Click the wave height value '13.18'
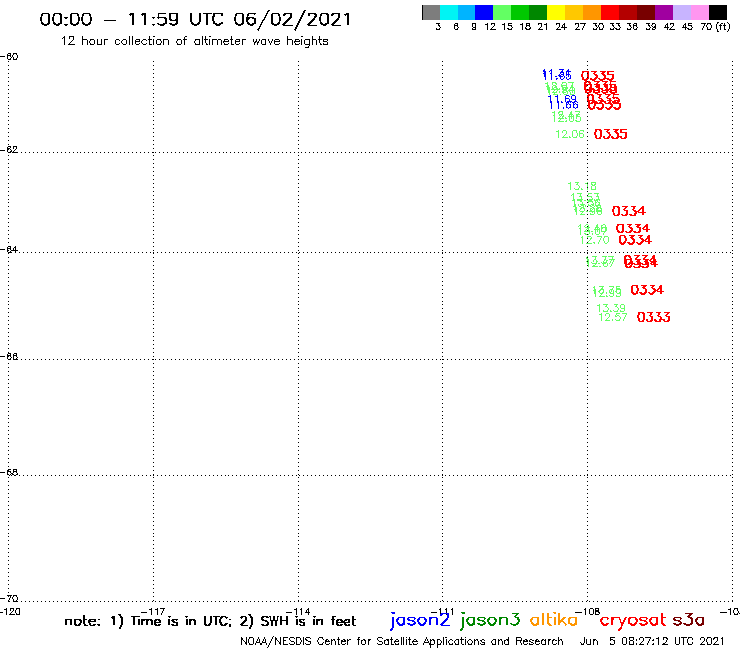 [582, 186]
